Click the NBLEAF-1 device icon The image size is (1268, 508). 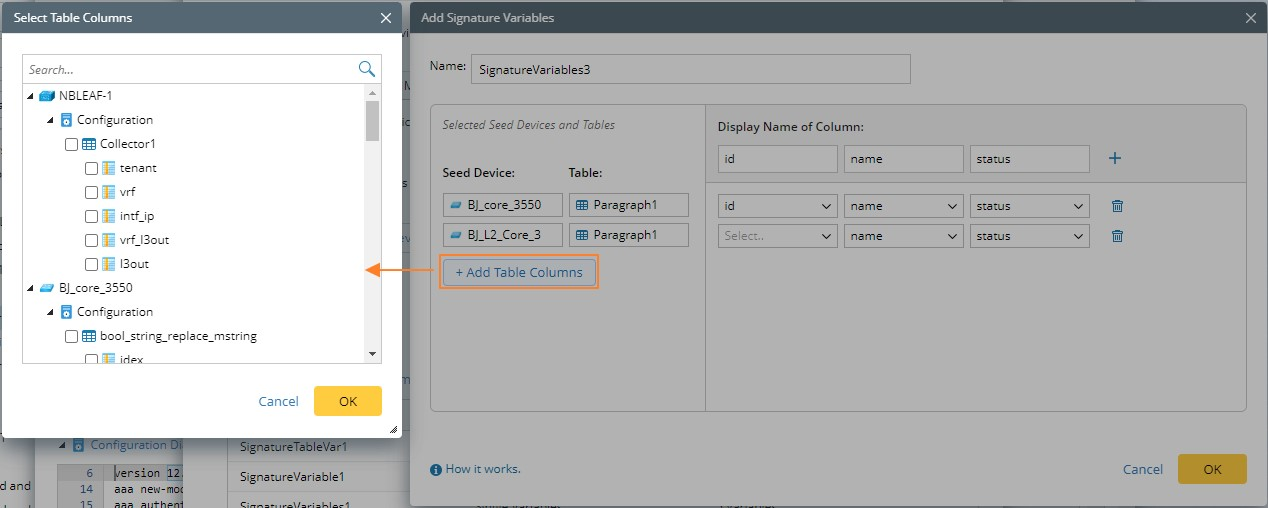coord(47,96)
